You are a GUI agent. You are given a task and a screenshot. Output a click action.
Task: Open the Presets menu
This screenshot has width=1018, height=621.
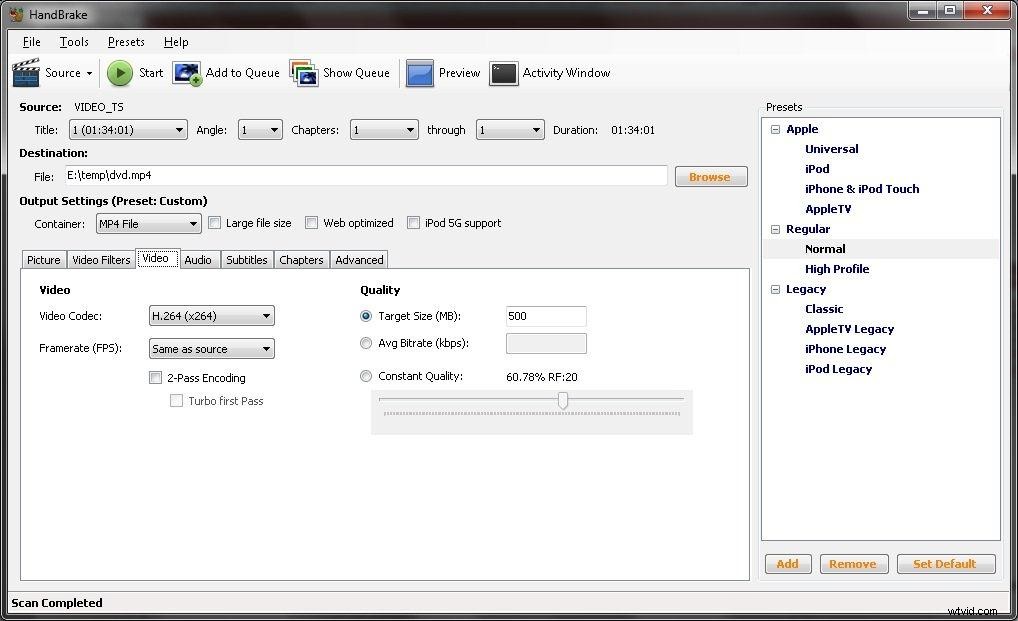pyautogui.click(x=126, y=42)
